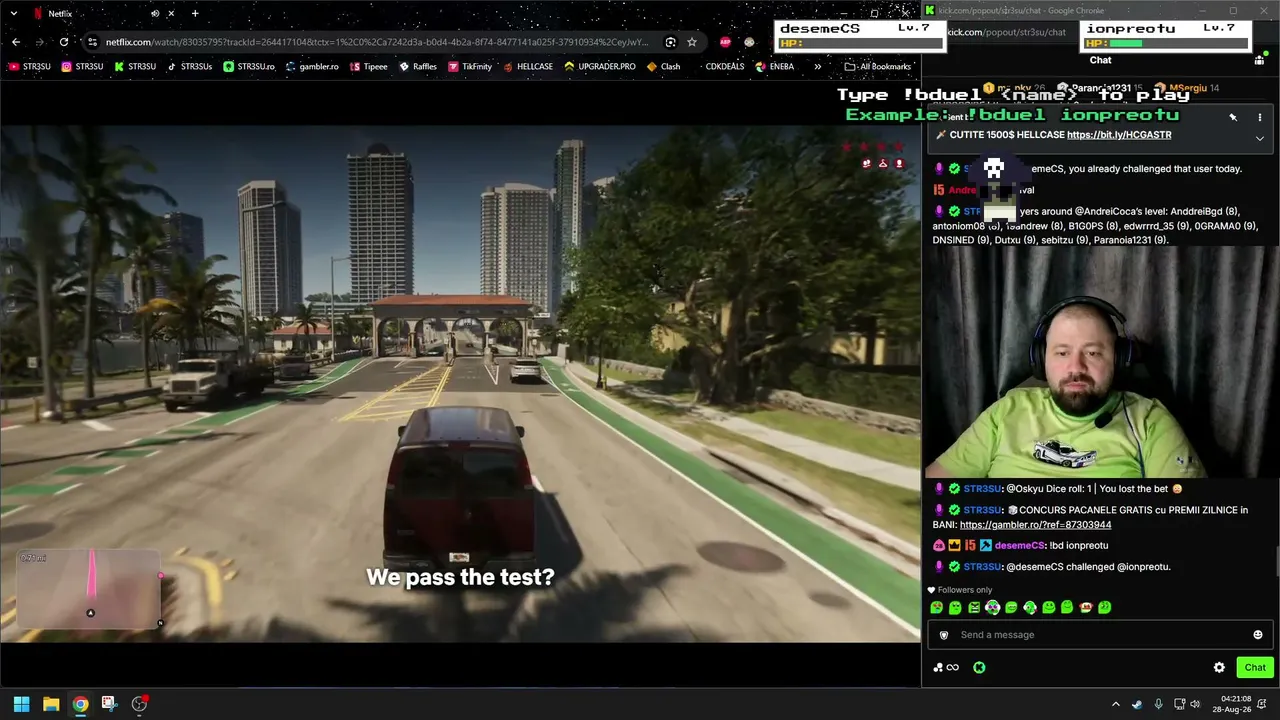The height and width of the screenshot is (720, 1280).
Task: Click the Send a message input field
Action: coord(1100,635)
